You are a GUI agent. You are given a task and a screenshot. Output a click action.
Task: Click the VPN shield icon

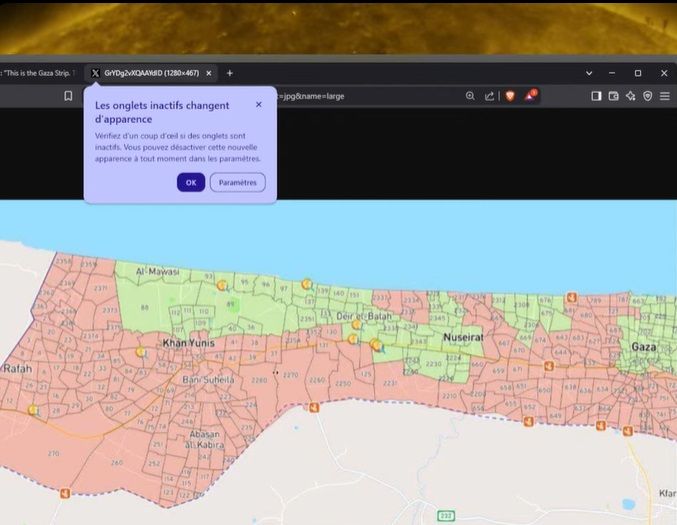click(x=647, y=96)
